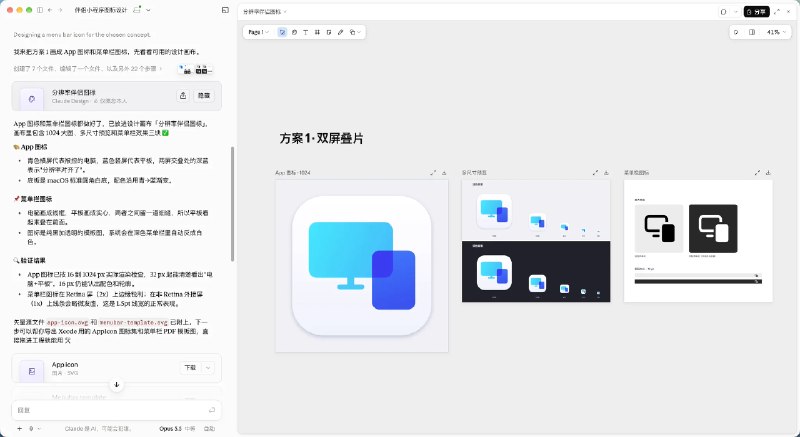
Task: Open the shapes tool dropdown in canvas toolbar
Action: pyautogui.click(x=355, y=32)
